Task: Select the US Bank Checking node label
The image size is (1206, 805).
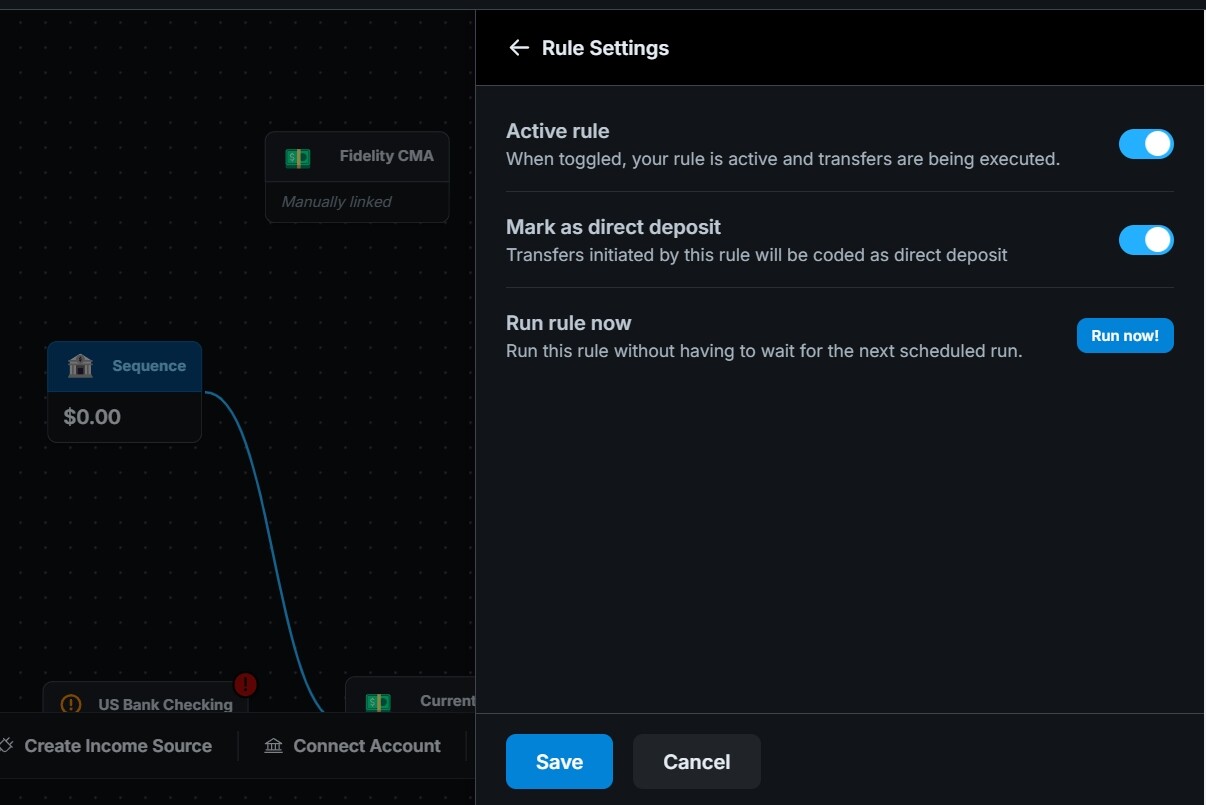Action: coord(165,704)
